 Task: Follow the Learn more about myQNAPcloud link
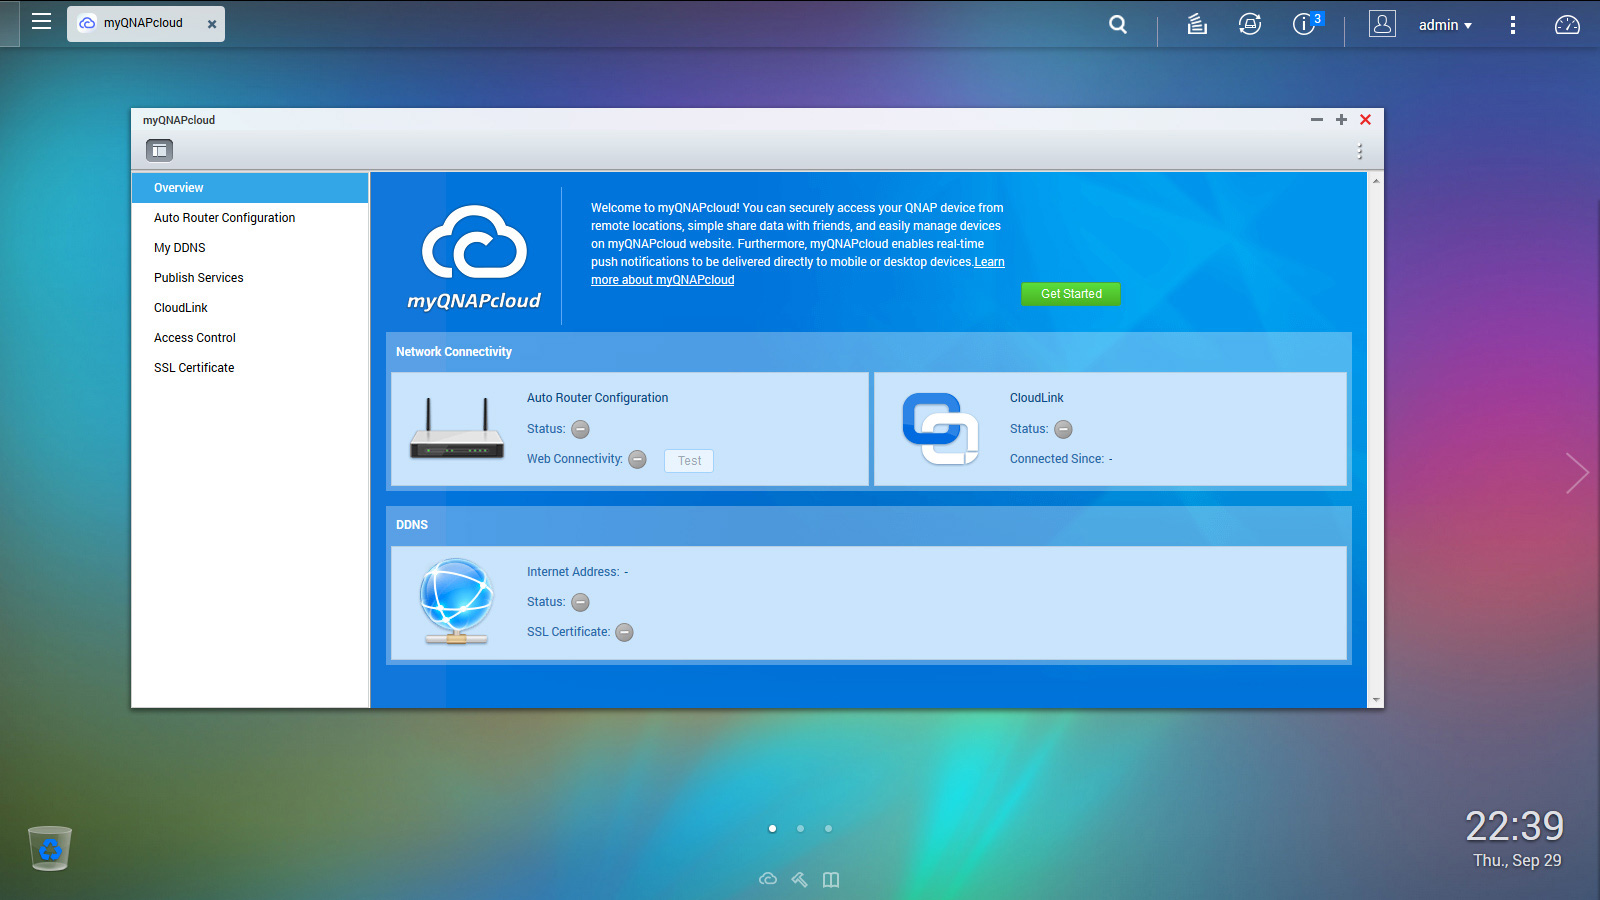tap(663, 280)
